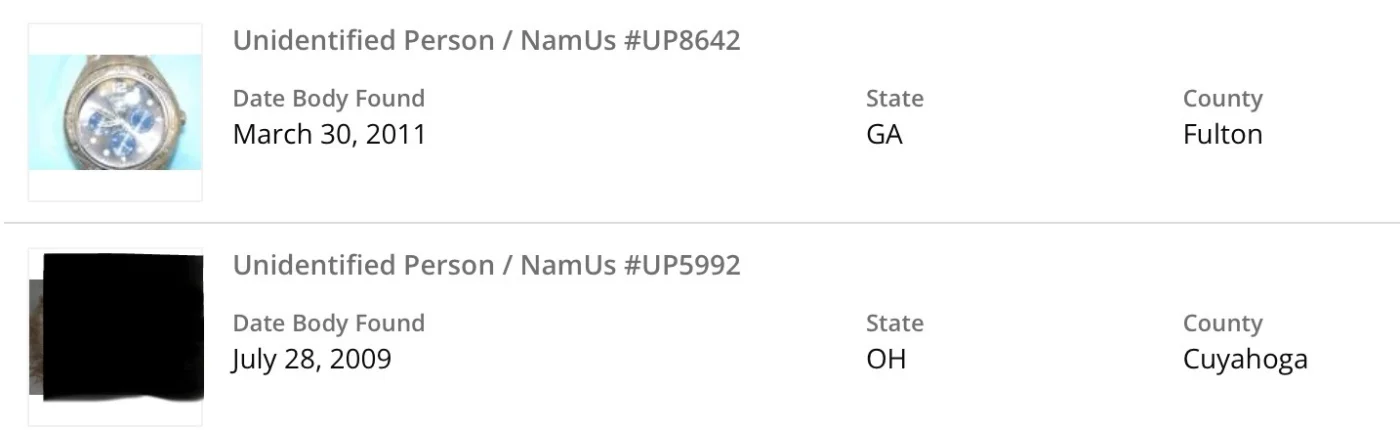Open Unidentified Person NamUs #UP5992 record
This screenshot has height=430, width=1400.
click(x=486, y=266)
